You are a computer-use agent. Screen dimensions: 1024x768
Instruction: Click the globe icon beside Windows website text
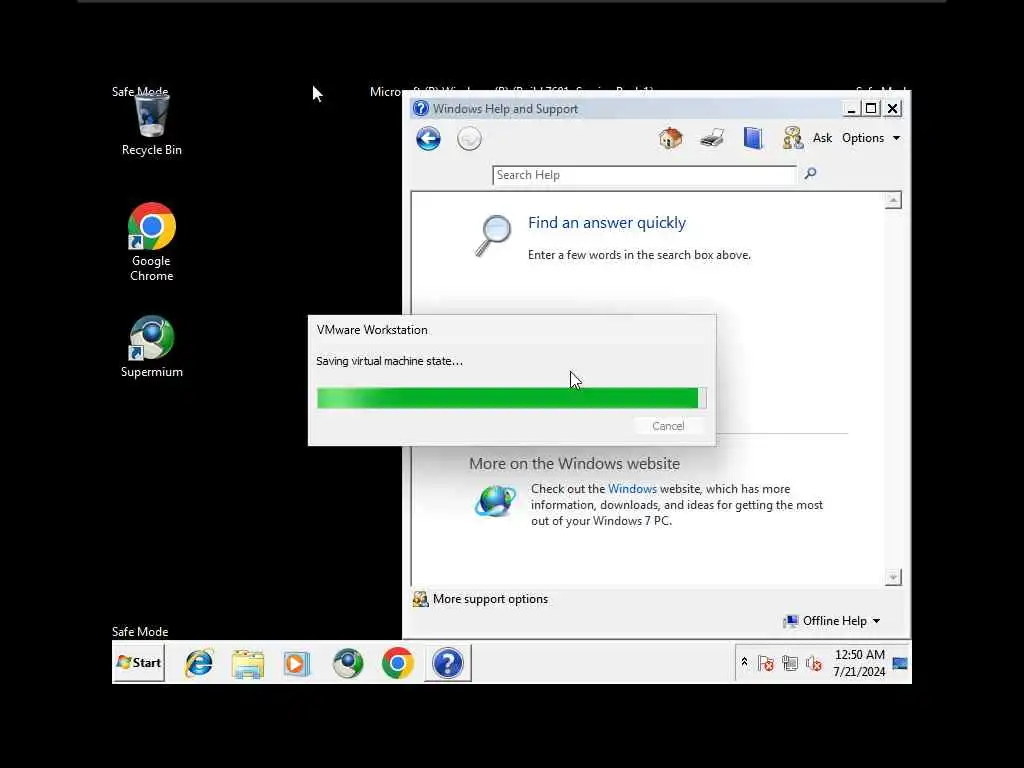coord(494,502)
